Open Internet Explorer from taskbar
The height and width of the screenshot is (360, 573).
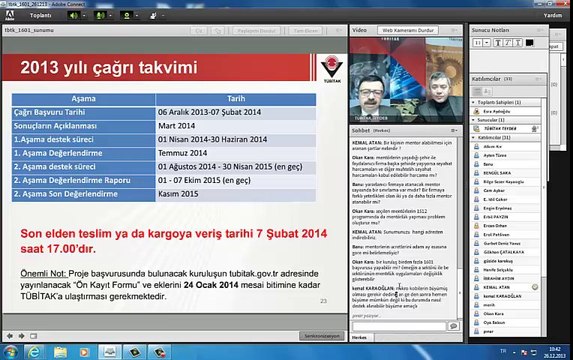[x=34, y=352]
